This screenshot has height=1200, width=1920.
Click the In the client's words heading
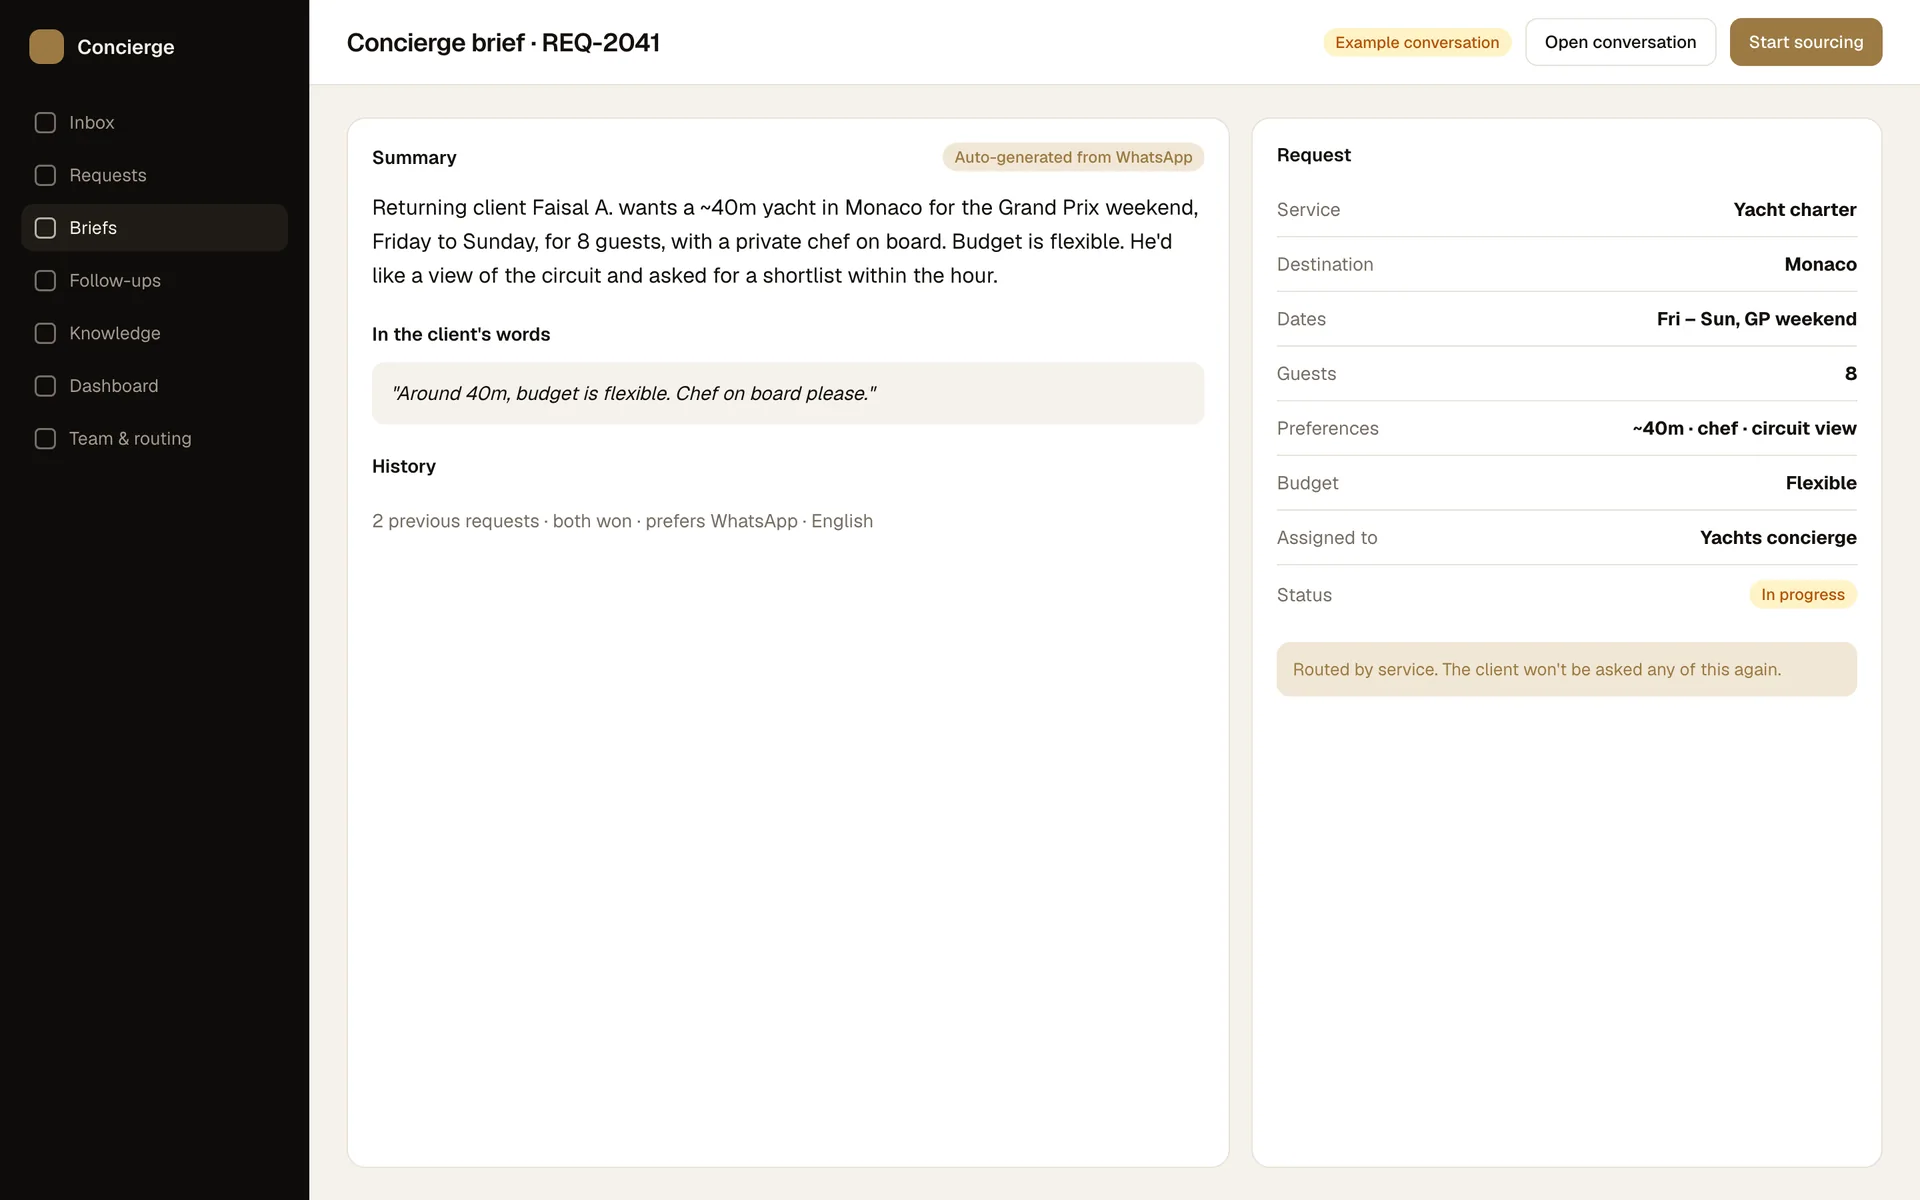[x=461, y=335]
